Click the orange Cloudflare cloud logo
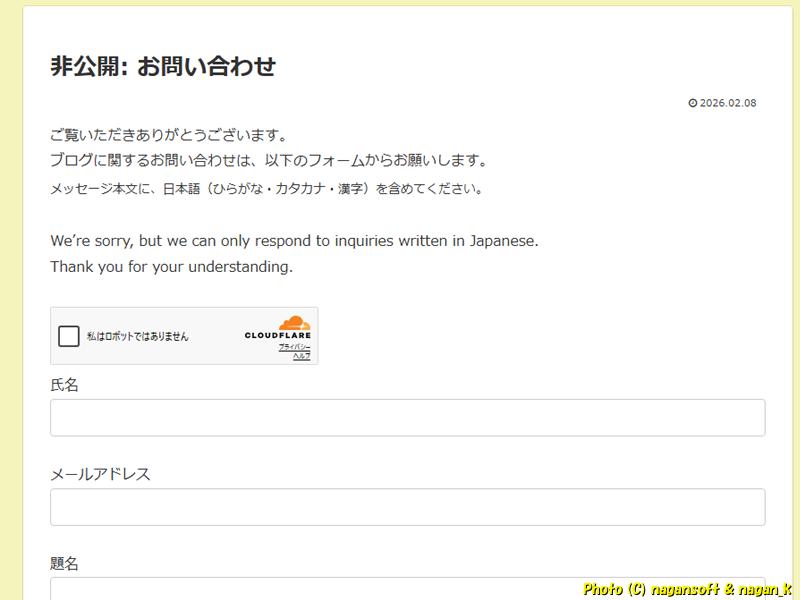The width and height of the screenshot is (800, 600). (294, 323)
